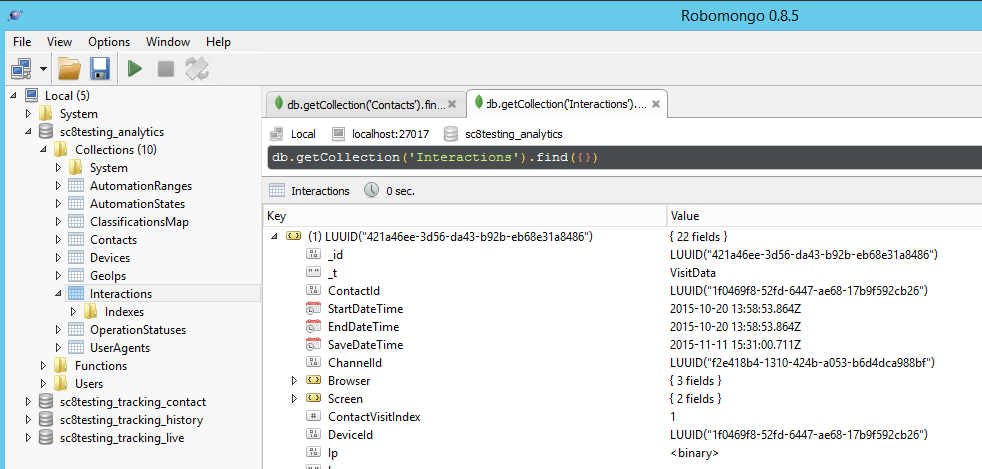Click the Save floppy disk icon

pos(100,69)
